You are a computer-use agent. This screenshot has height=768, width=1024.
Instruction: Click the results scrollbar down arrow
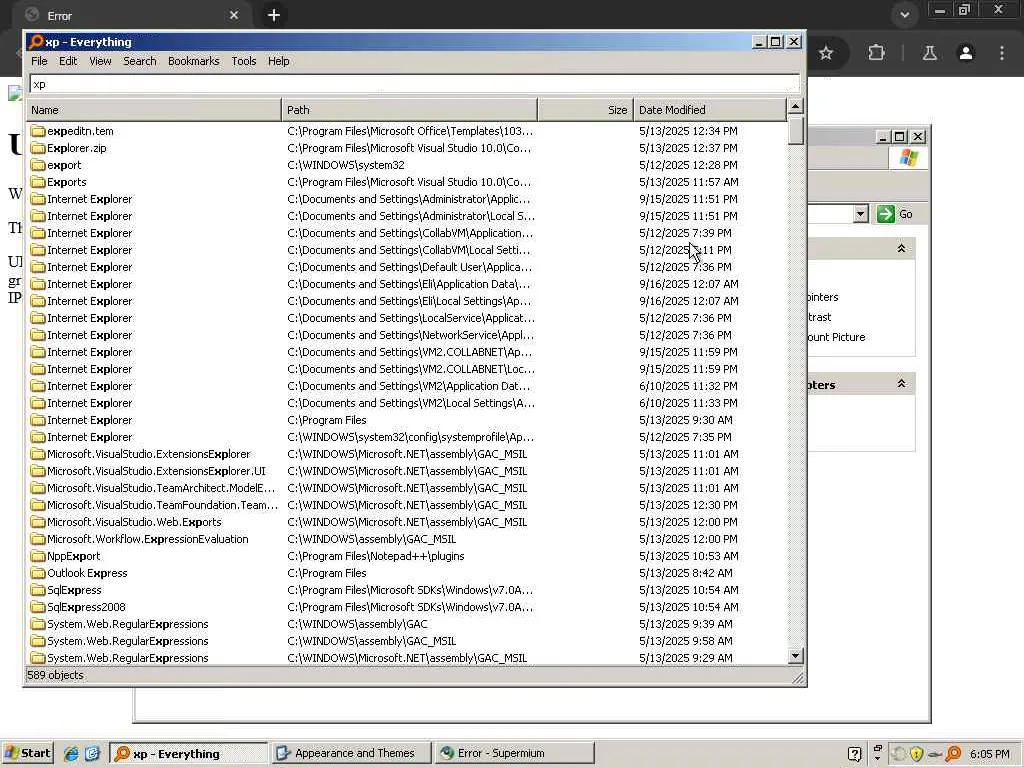click(x=795, y=656)
